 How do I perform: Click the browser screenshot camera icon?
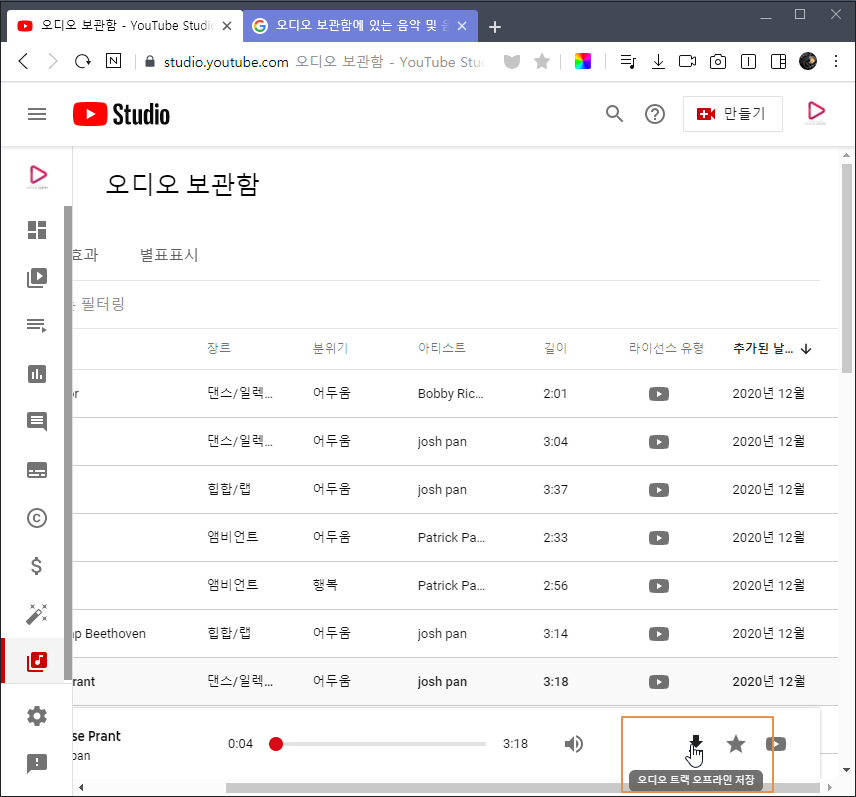point(717,61)
